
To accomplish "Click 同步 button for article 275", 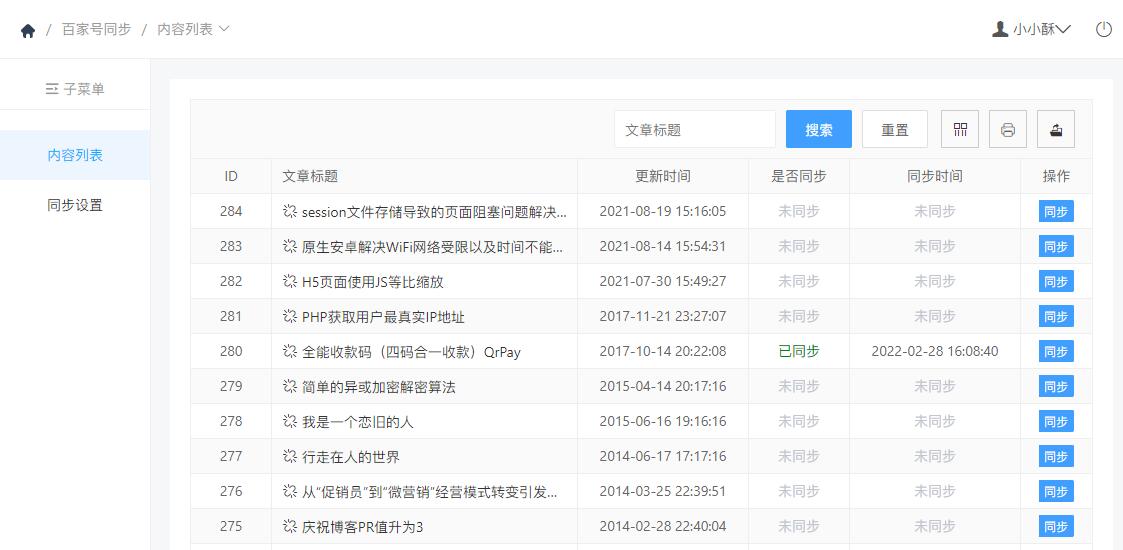I will 1056,526.
